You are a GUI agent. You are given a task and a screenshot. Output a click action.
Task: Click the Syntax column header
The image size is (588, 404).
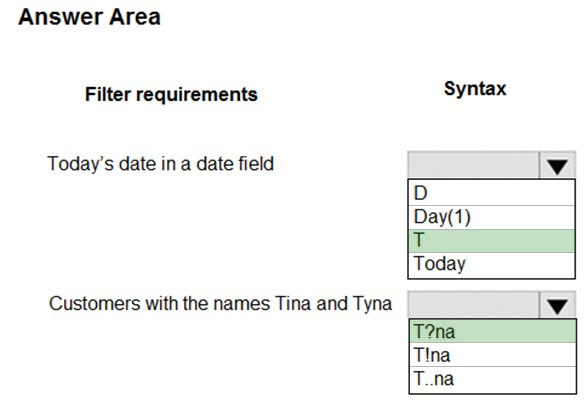[475, 89]
